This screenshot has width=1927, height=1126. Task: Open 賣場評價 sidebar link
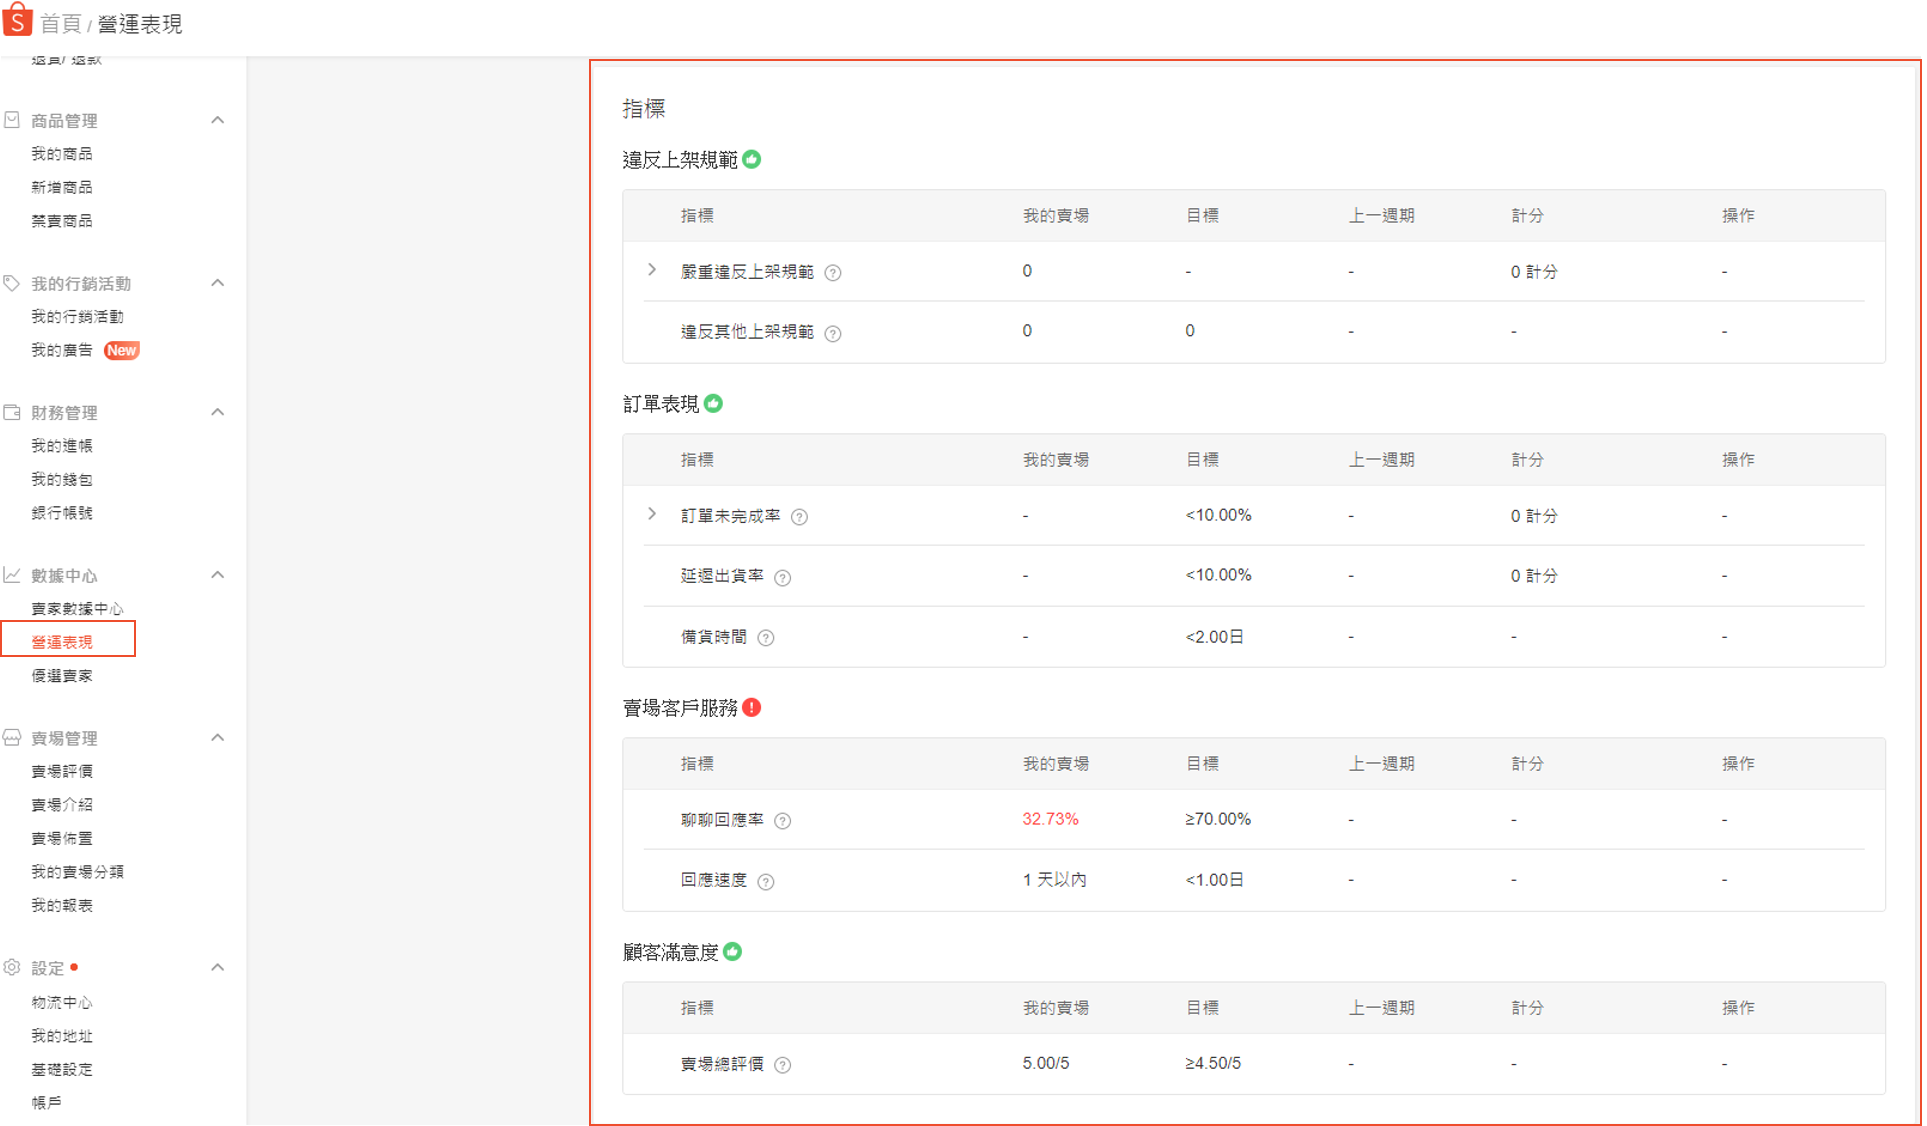(62, 771)
